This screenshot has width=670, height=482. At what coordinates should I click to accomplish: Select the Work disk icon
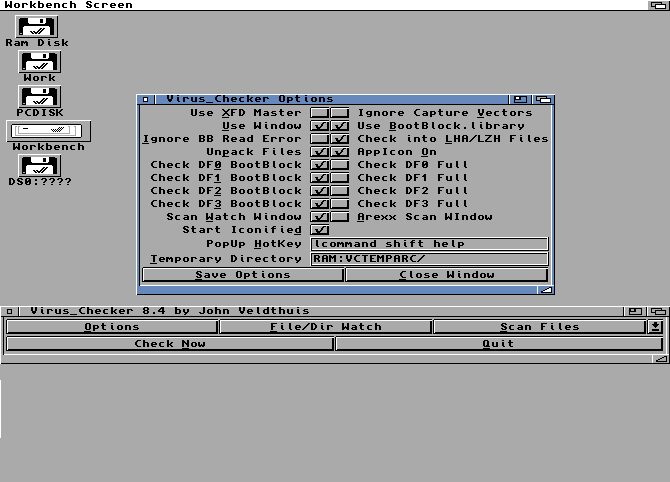pos(39,62)
